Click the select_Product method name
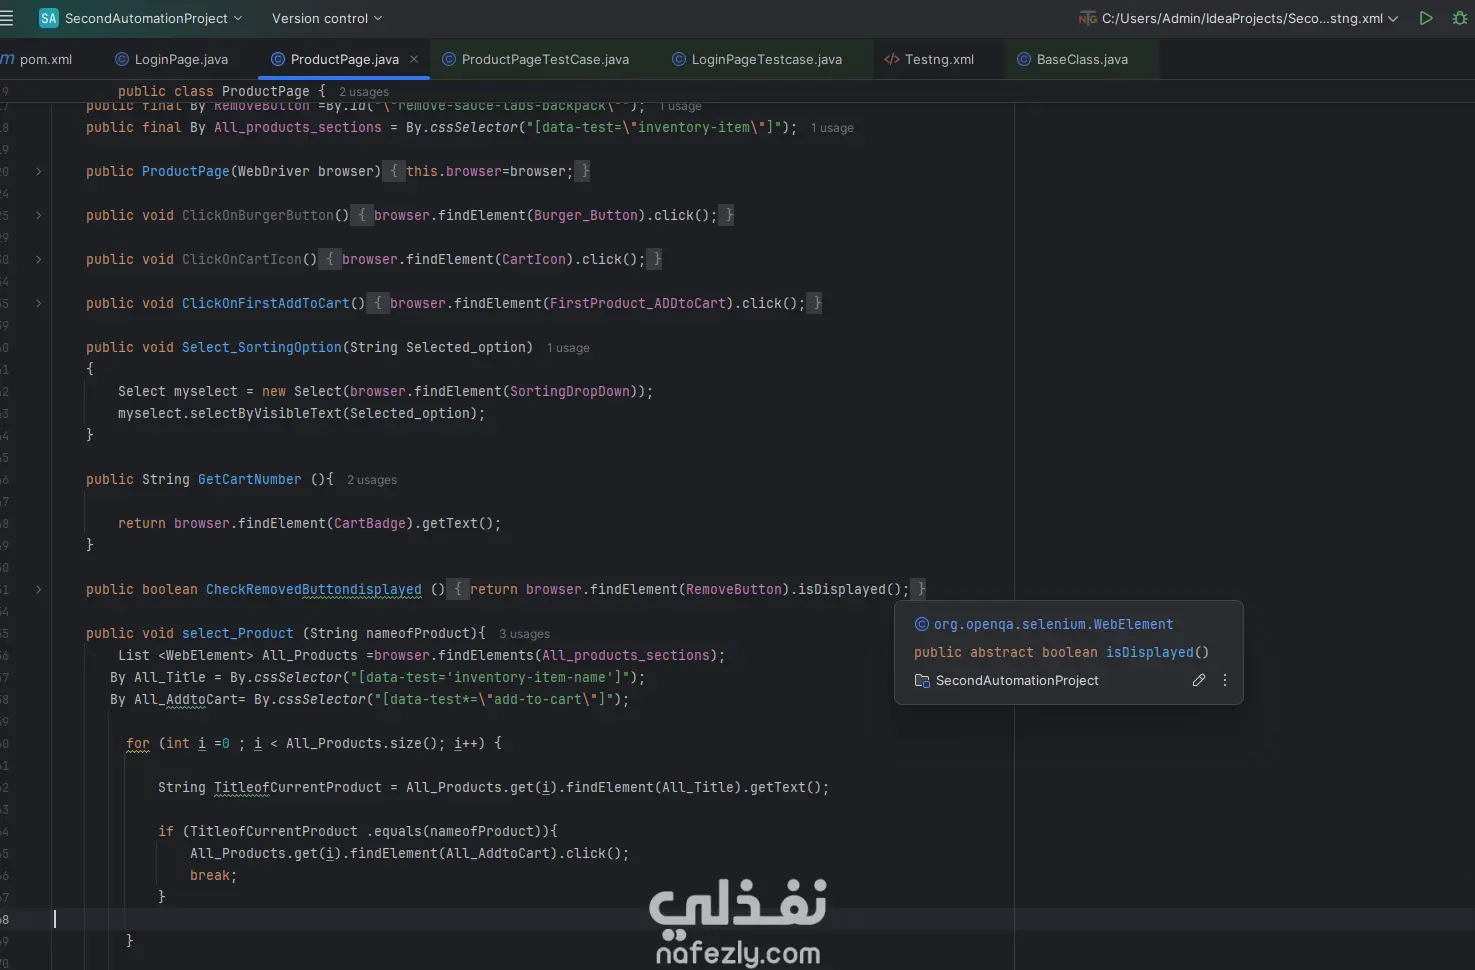1475x970 pixels. [x=237, y=633]
